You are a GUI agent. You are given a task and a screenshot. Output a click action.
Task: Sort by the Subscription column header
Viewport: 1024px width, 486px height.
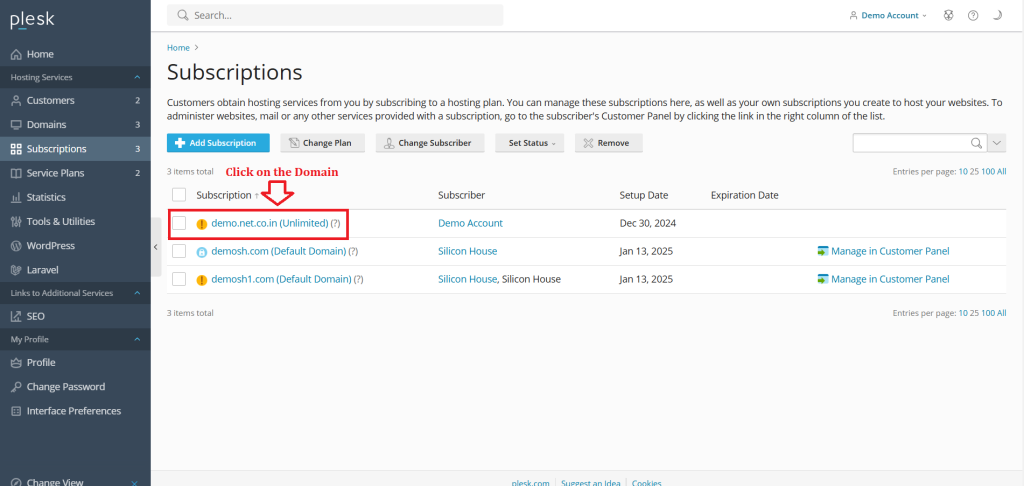(223, 195)
